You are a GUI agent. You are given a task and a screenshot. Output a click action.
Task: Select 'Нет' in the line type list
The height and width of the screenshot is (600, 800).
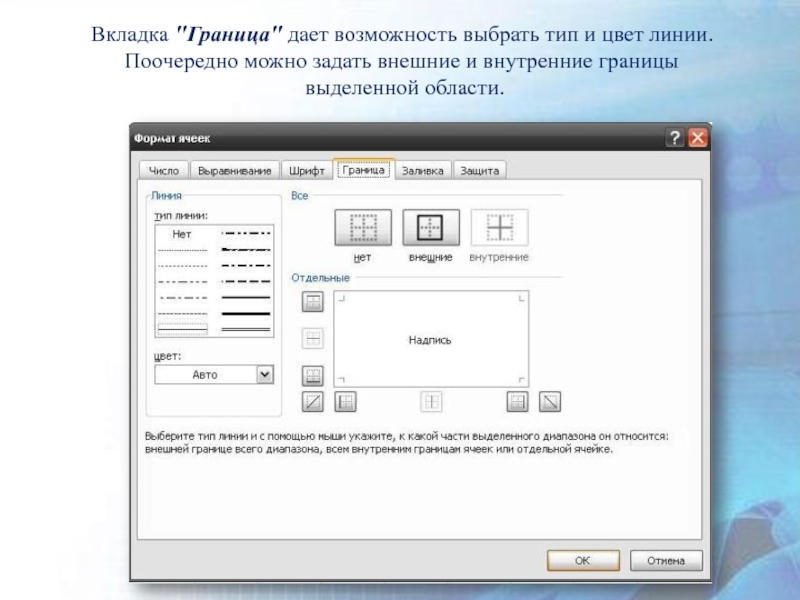[x=182, y=234]
